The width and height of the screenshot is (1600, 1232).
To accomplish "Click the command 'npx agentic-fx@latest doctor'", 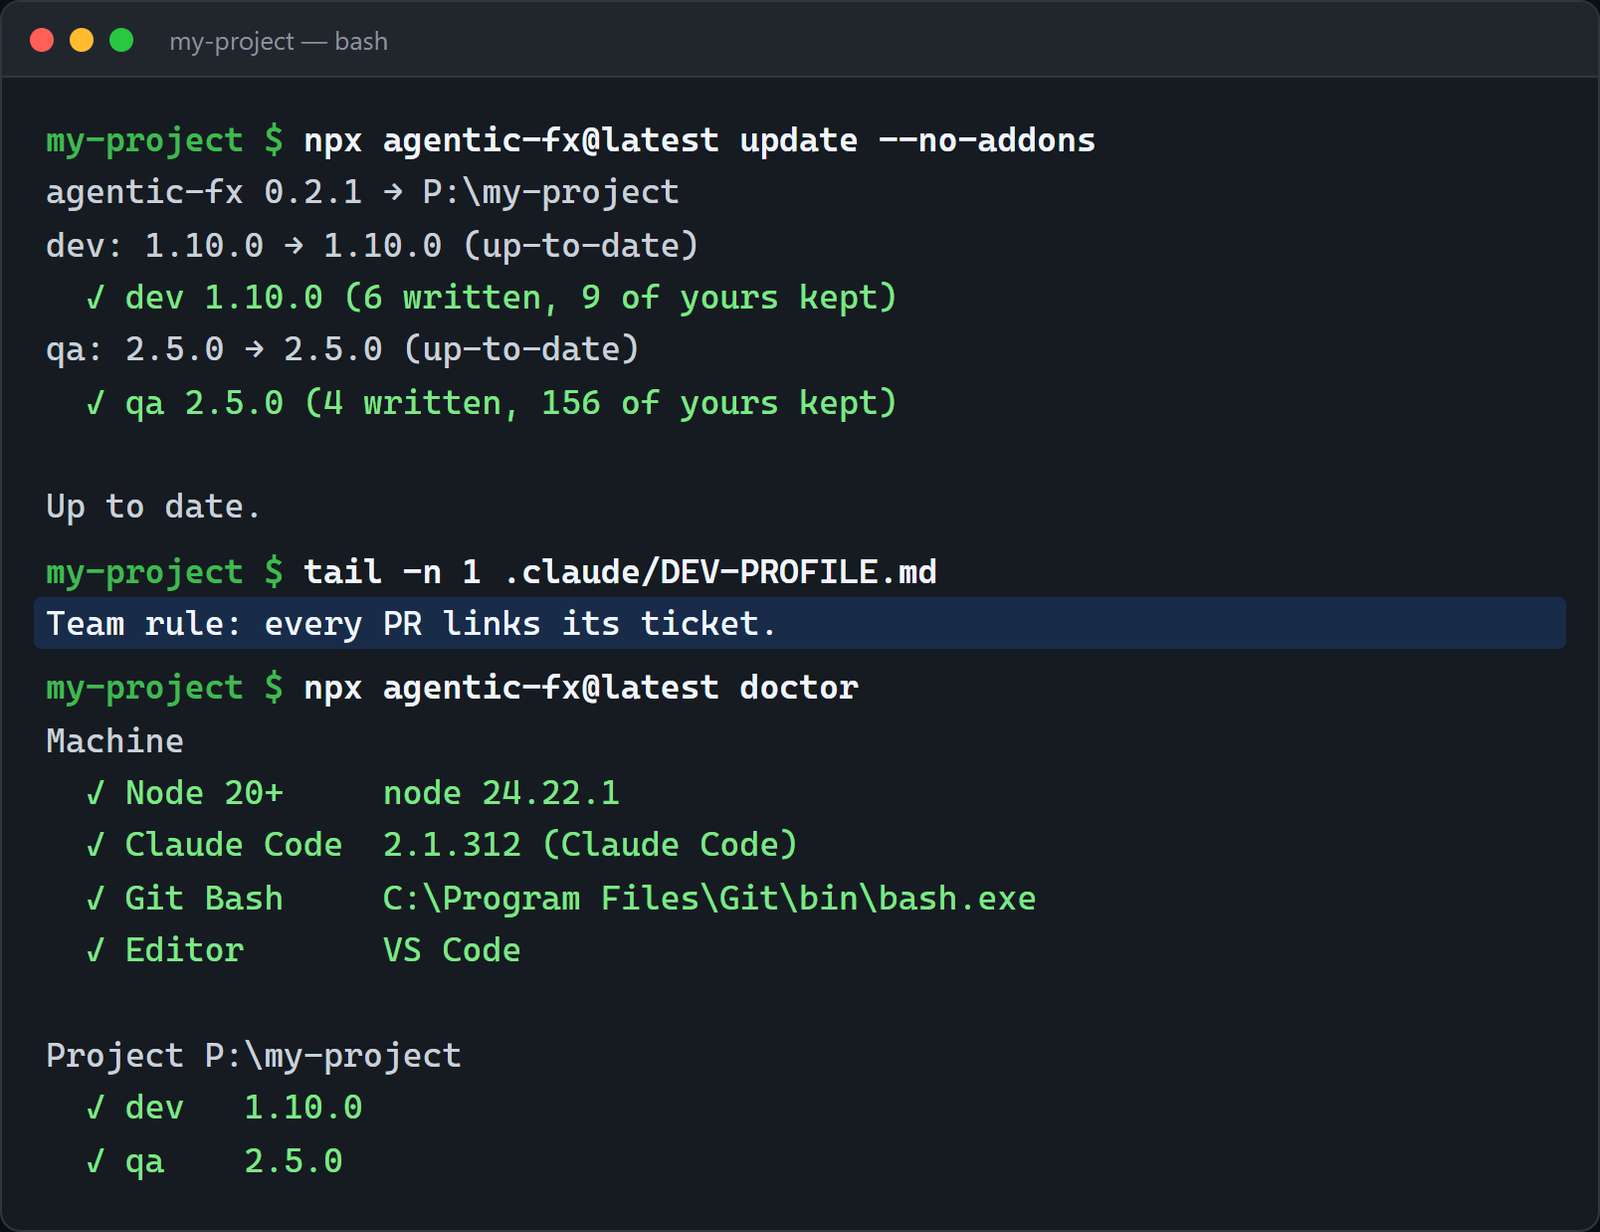I will tap(581, 687).
